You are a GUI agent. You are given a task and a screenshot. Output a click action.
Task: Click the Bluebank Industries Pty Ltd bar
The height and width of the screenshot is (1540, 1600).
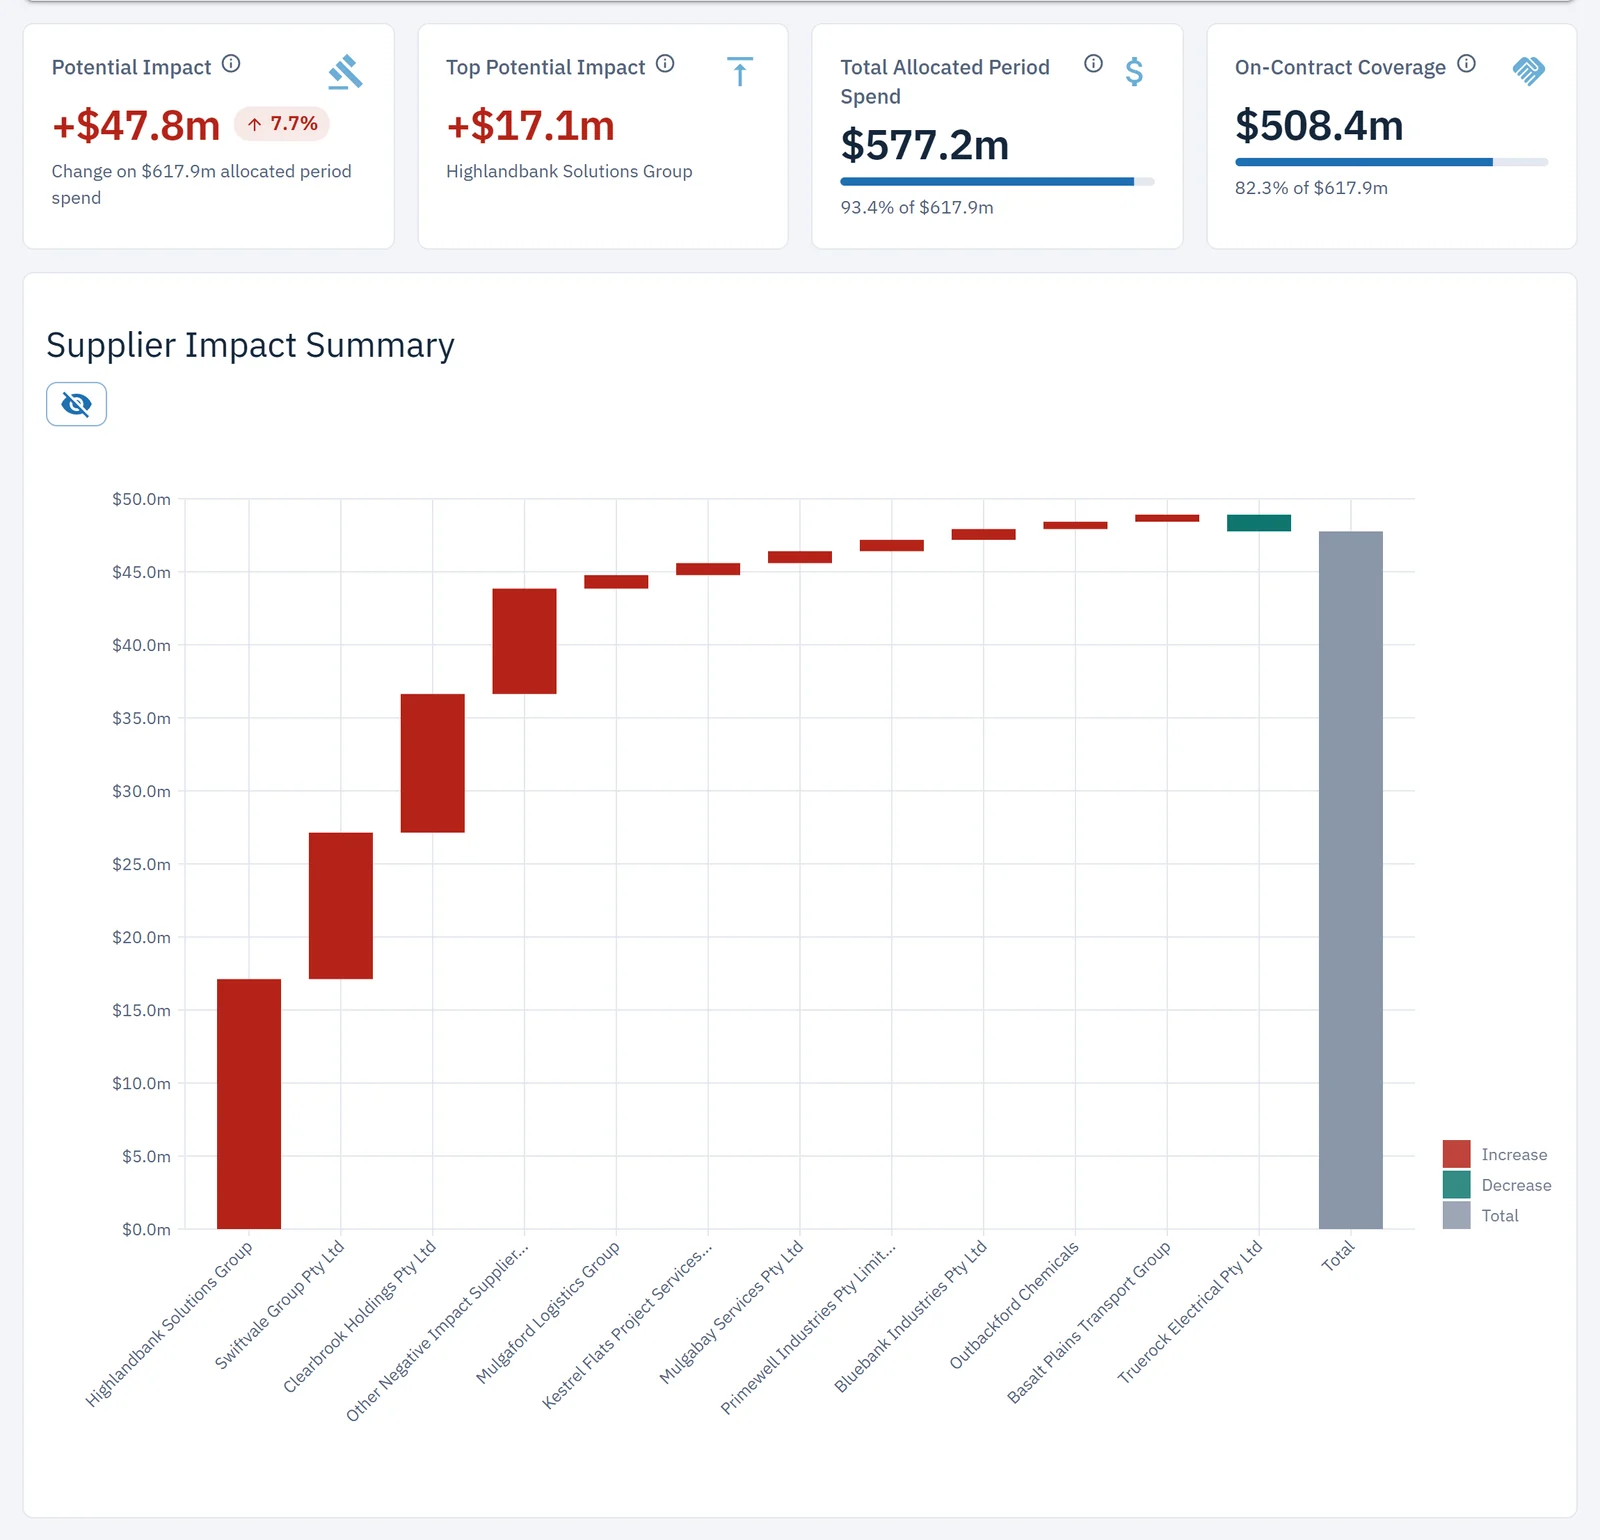pos(984,535)
